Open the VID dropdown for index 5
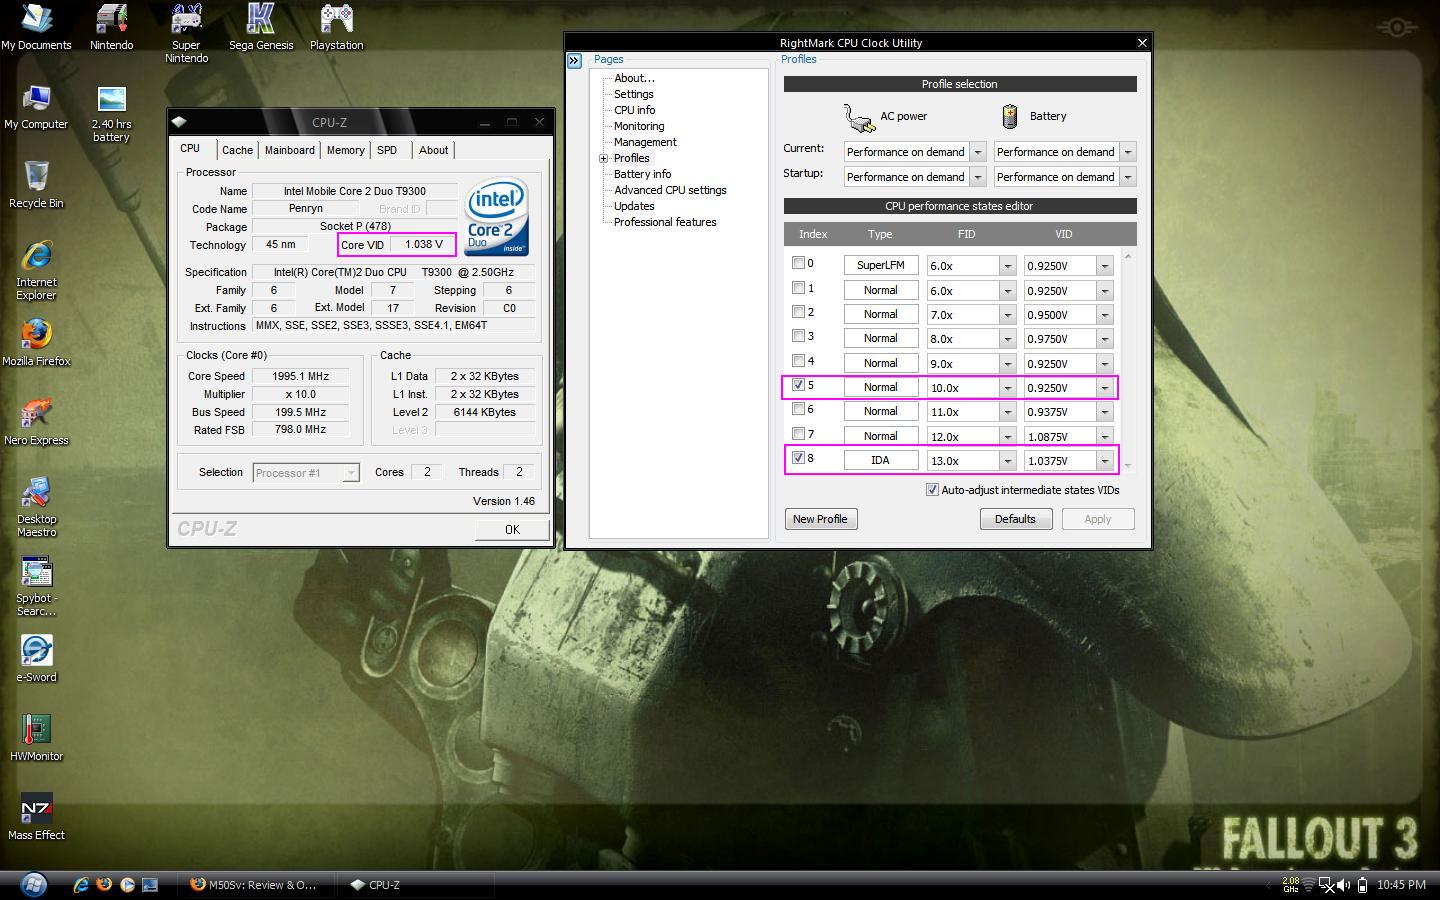The height and width of the screenshot is (900, 1440). (1105, 388)
